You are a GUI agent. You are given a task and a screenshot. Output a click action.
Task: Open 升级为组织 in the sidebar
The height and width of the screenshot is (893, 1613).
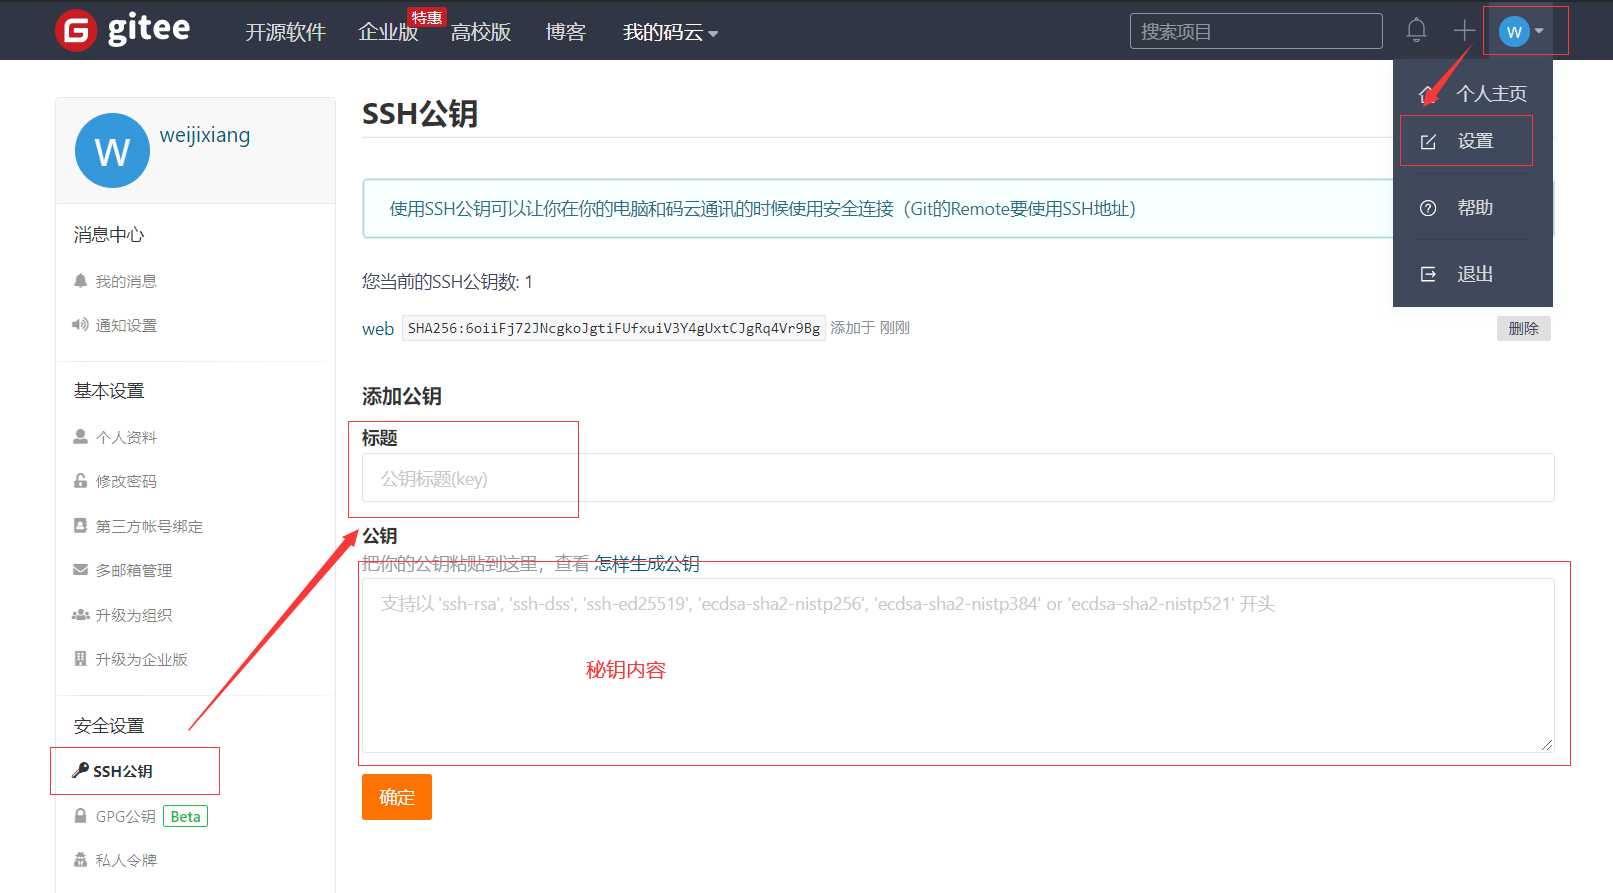click(x=134, y=615)
